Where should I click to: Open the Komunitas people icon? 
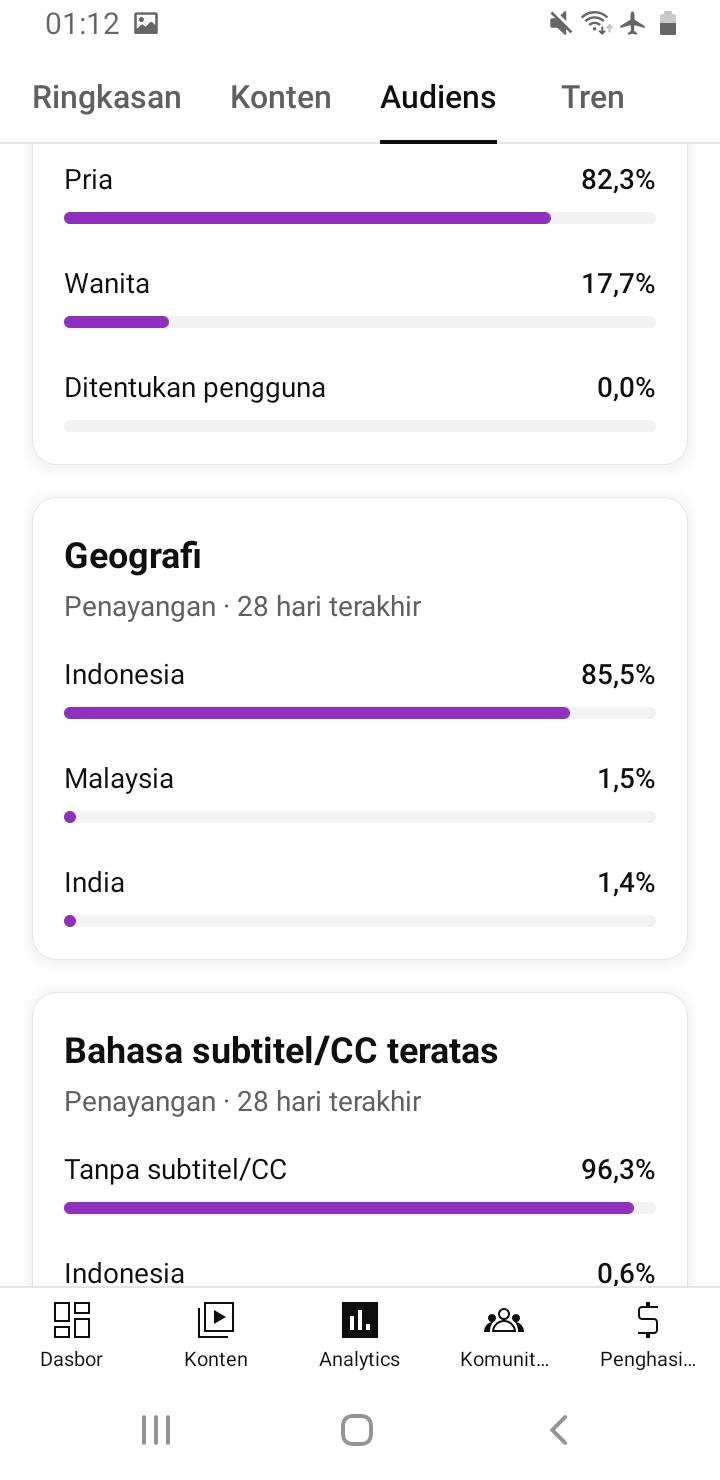point(504,1321)
